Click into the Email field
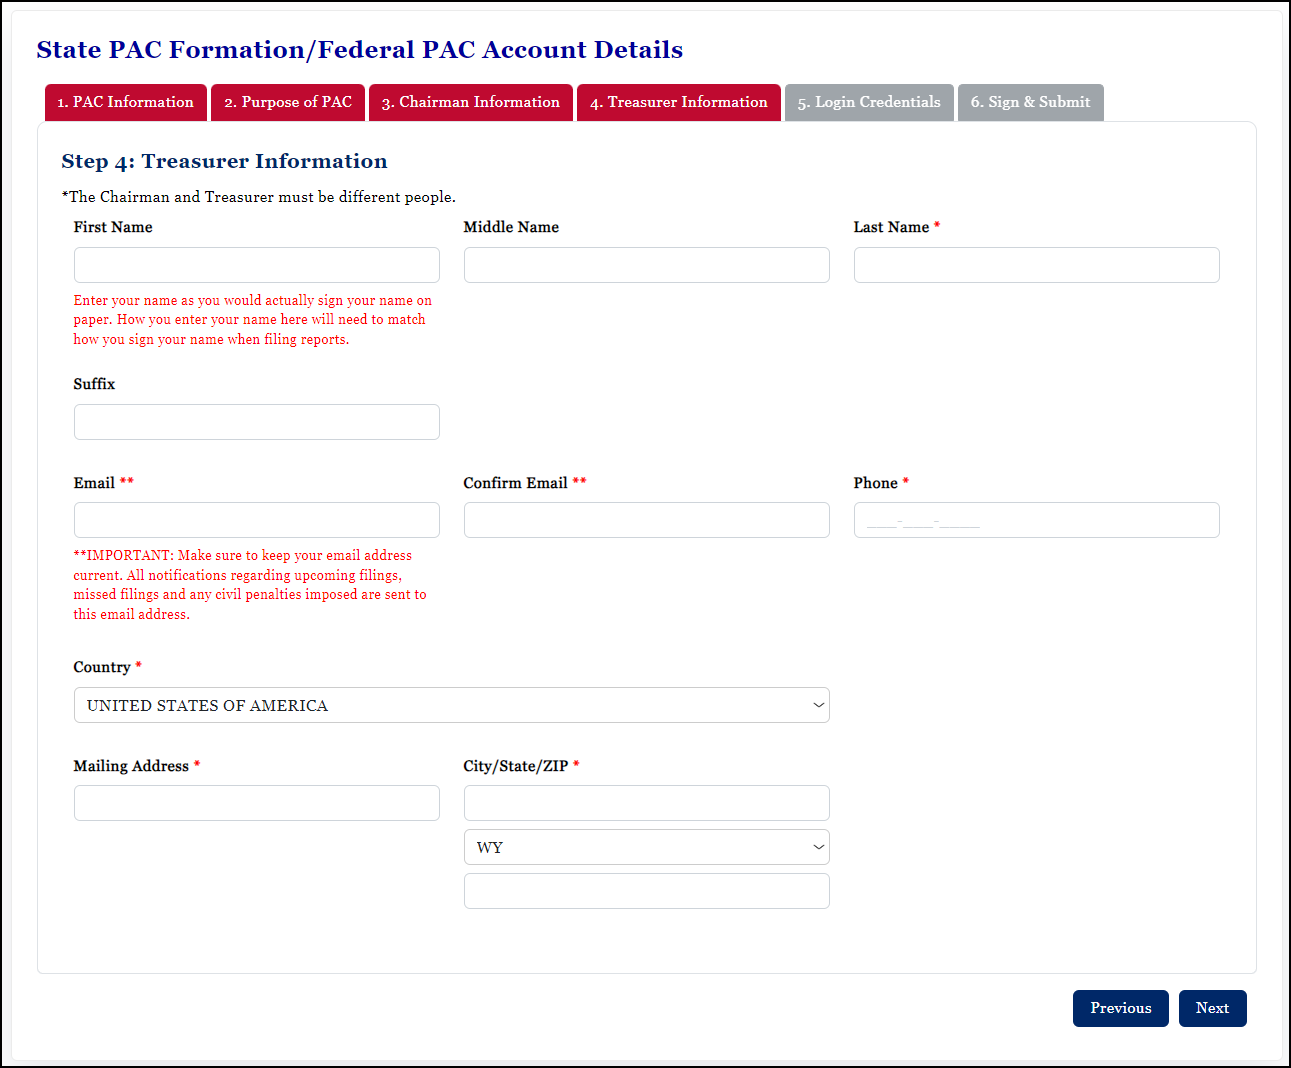The width and height of the screenshot is (1291, 1068). coord(256,519)
